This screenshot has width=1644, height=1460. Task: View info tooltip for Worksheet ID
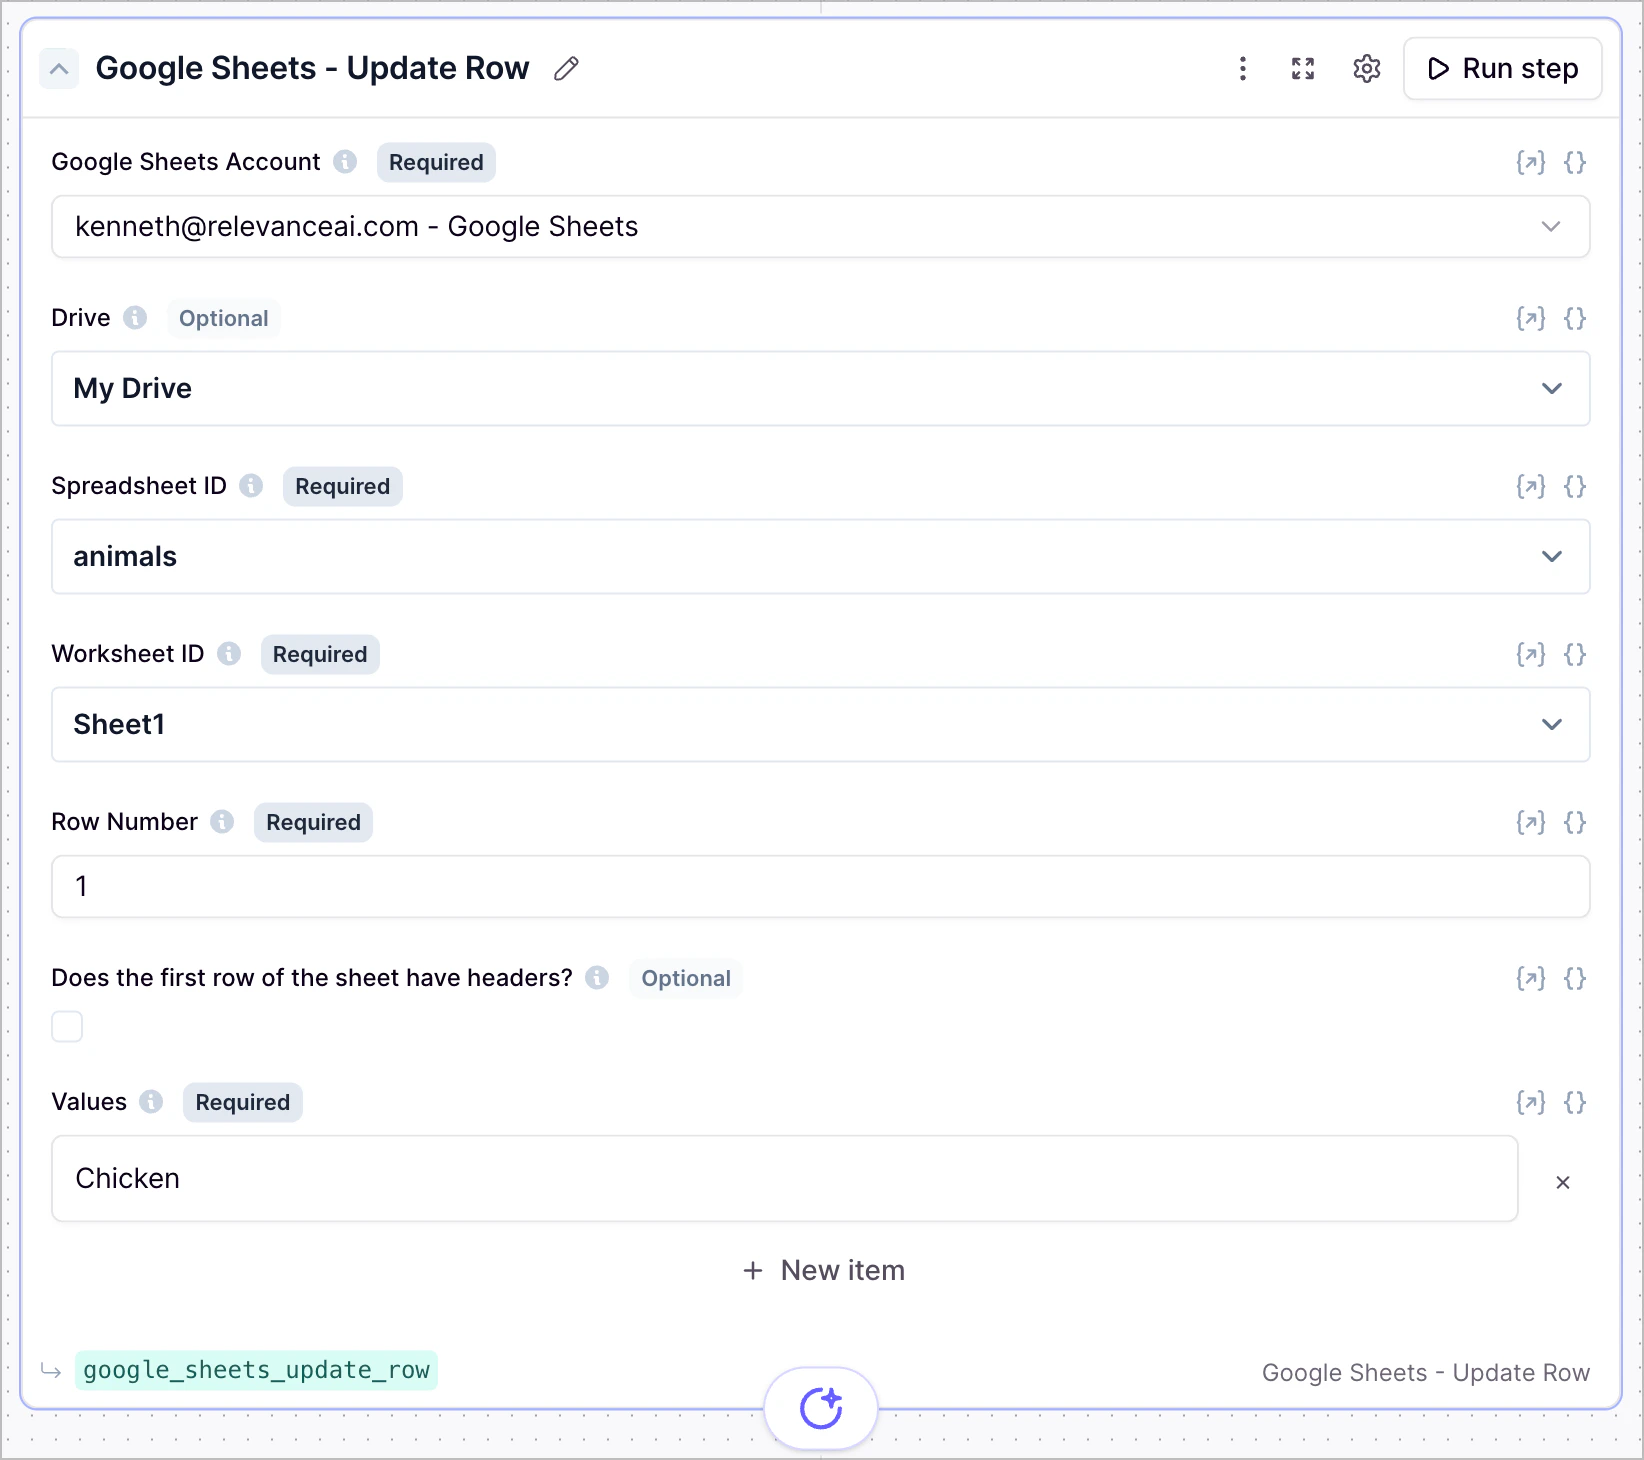(x=229, y=654)
